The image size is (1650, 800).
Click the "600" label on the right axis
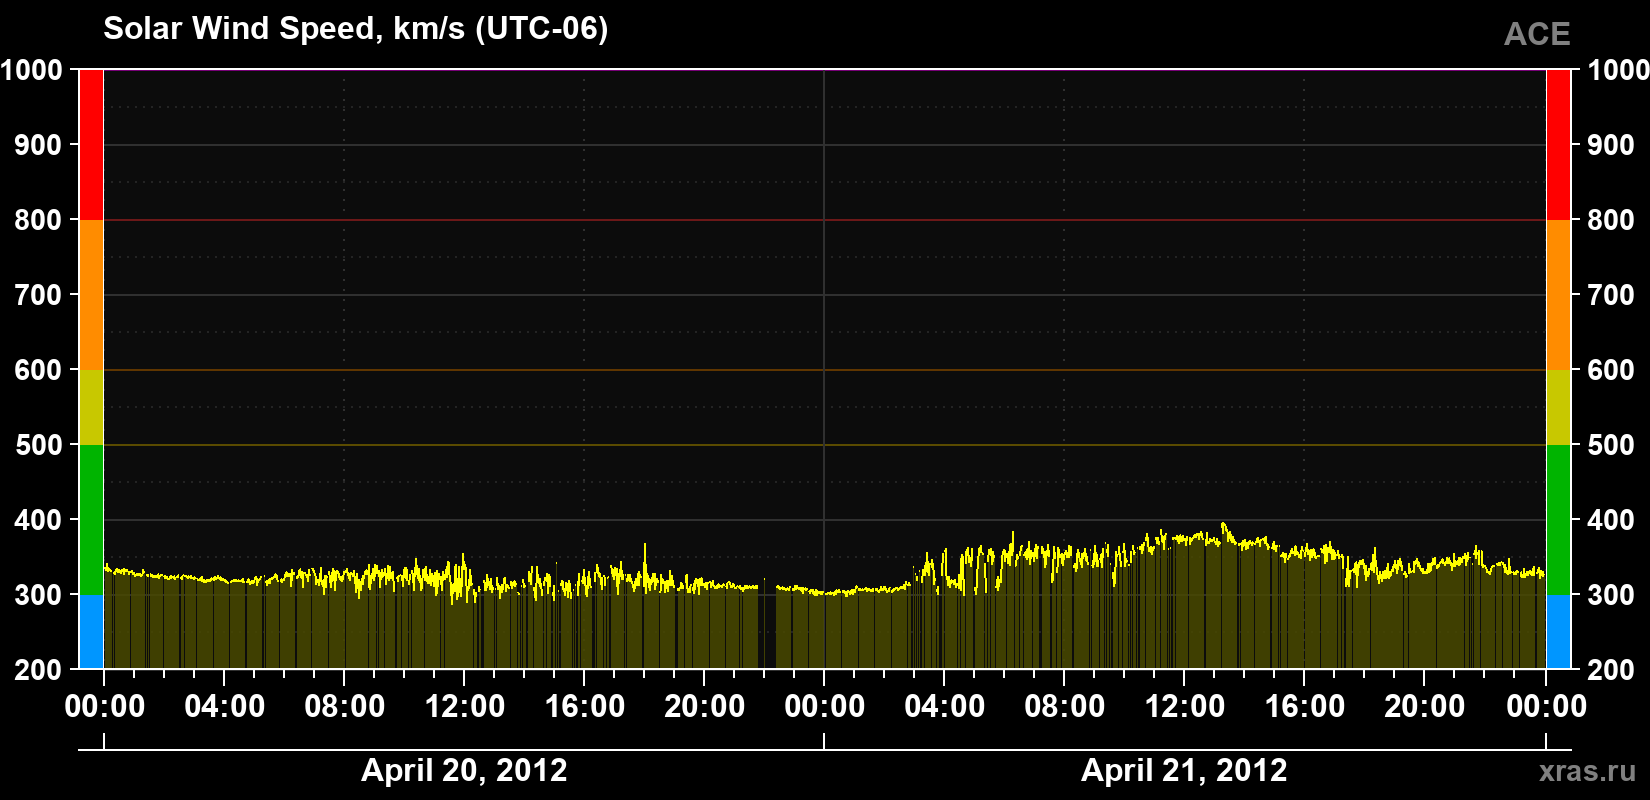pos(1611,370)
